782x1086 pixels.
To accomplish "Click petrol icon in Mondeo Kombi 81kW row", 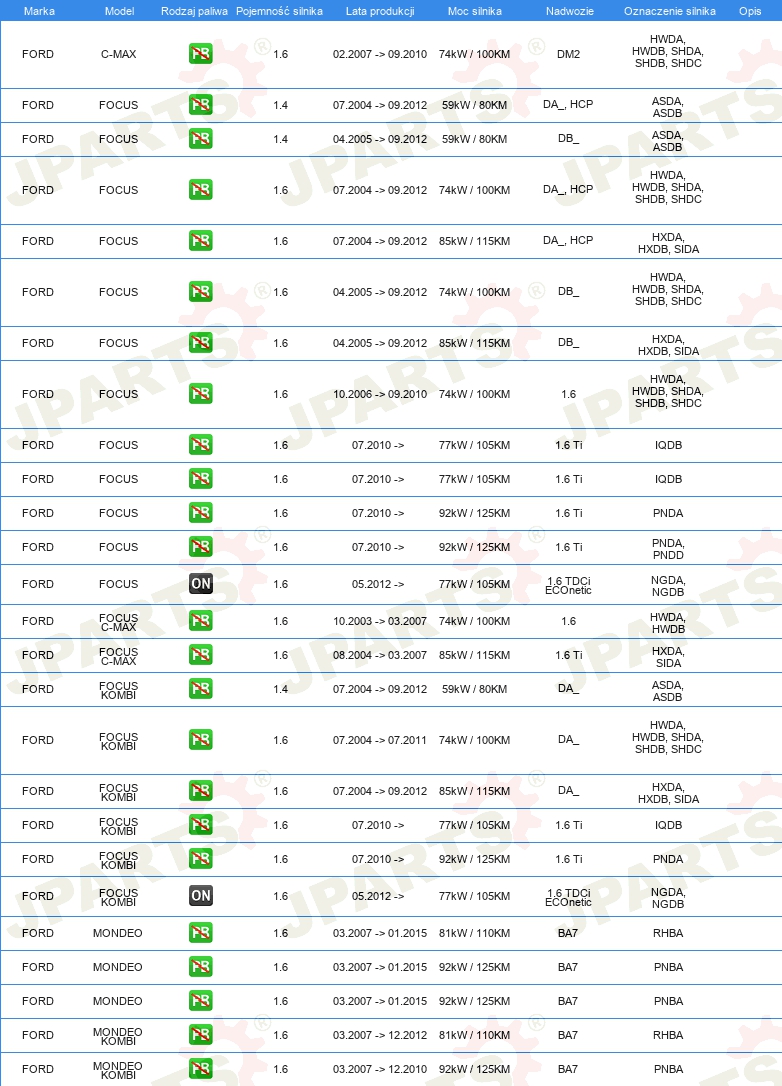I will (200, 1035).
